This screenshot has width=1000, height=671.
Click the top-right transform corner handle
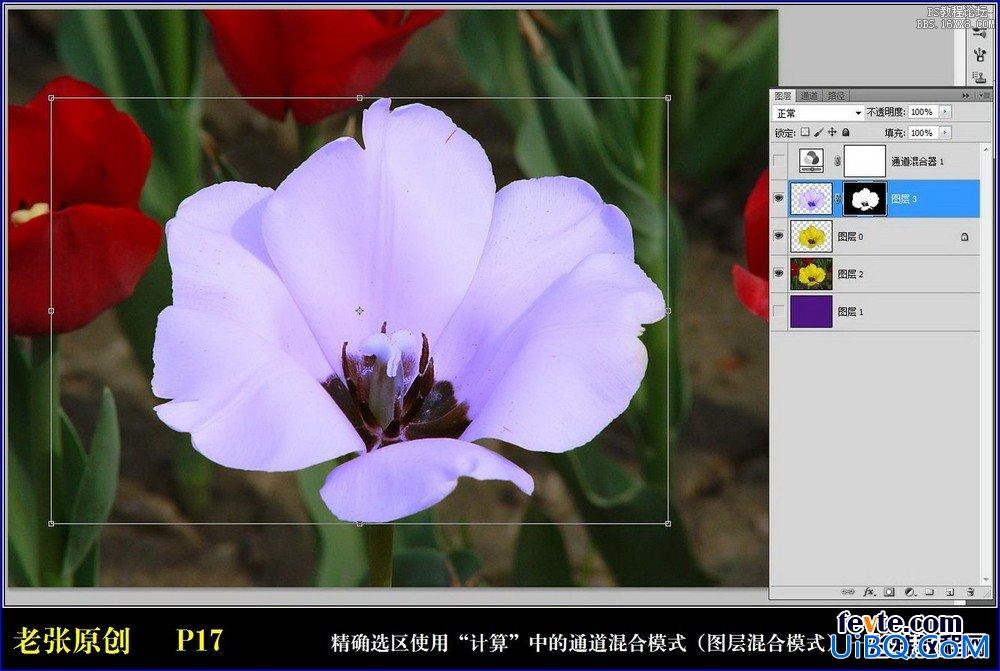[x=668, y=98]
